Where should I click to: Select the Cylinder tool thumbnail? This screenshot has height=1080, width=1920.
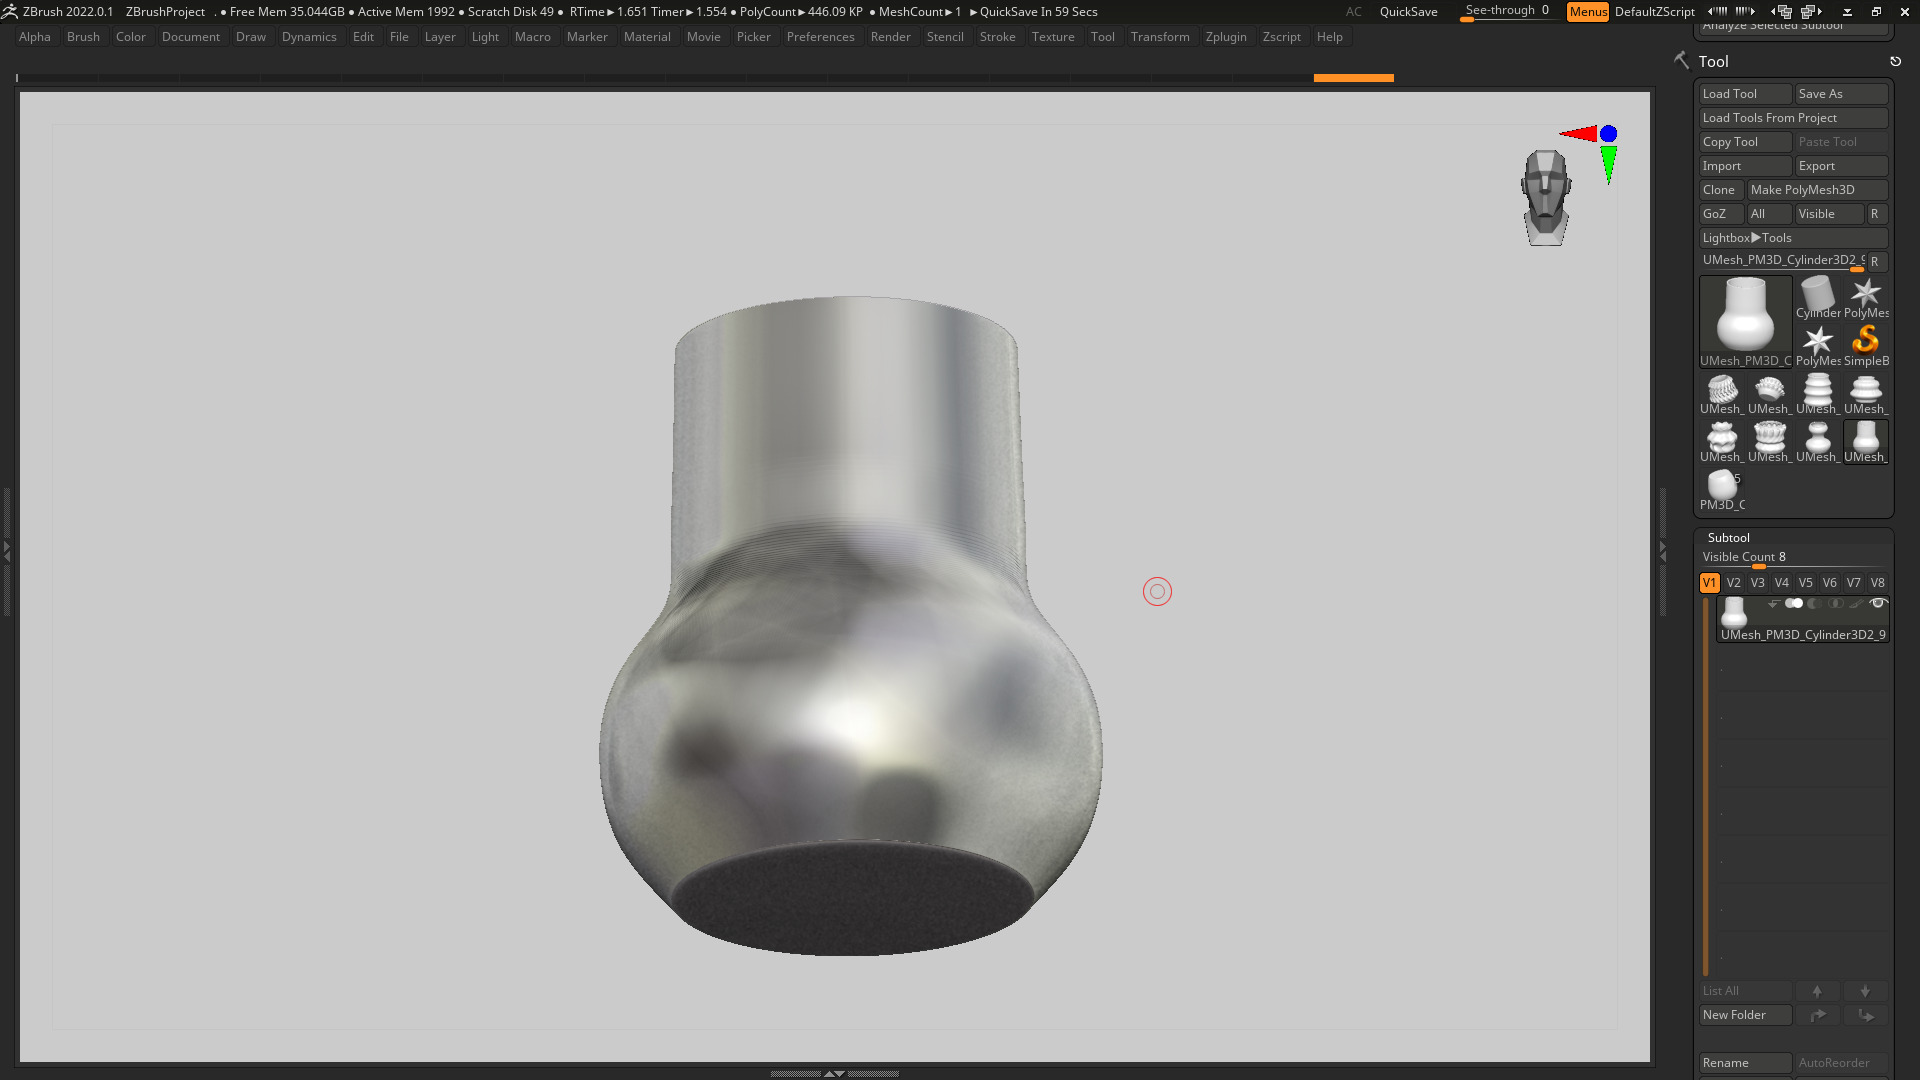[1817, 298]
